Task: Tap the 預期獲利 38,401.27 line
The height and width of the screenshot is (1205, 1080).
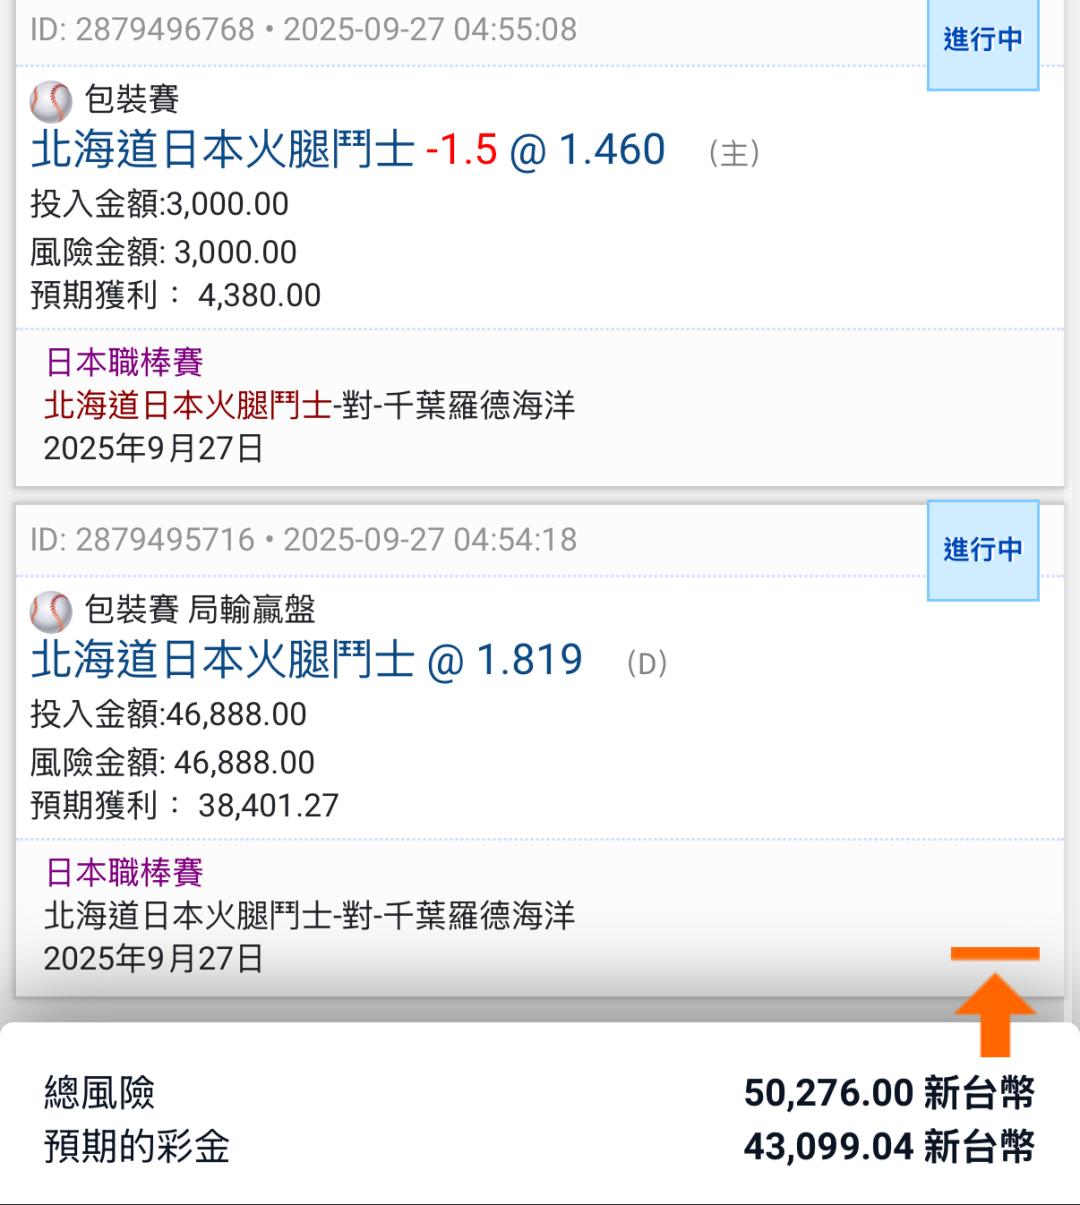Action: pos(185,805)
